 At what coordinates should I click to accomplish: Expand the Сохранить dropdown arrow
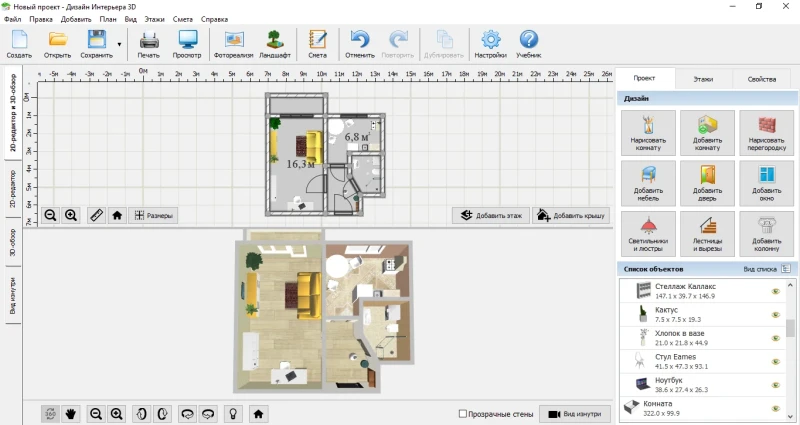(x=119, y=44)
